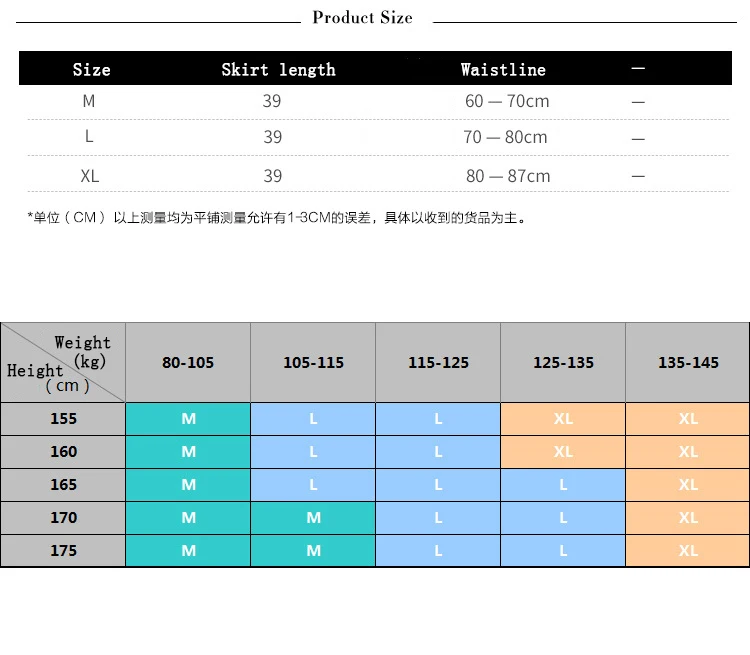The image size is (750, 655).
Task: Select size XL in the size table
Action: [90, 176]
